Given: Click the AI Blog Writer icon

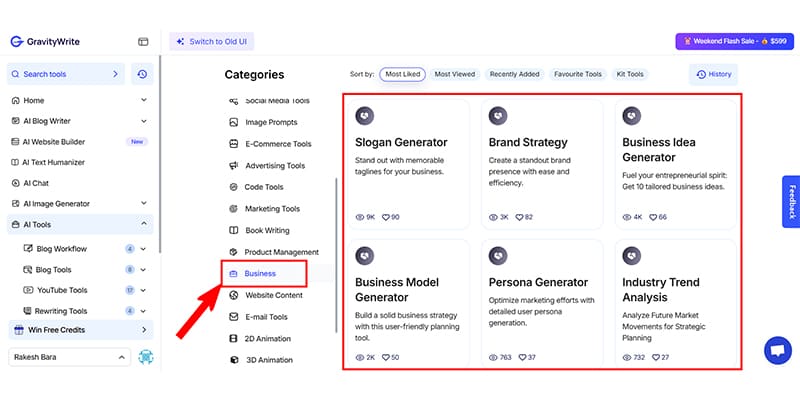Looking at the screenshot, I should pyautogui.click(x=15, y=121).
